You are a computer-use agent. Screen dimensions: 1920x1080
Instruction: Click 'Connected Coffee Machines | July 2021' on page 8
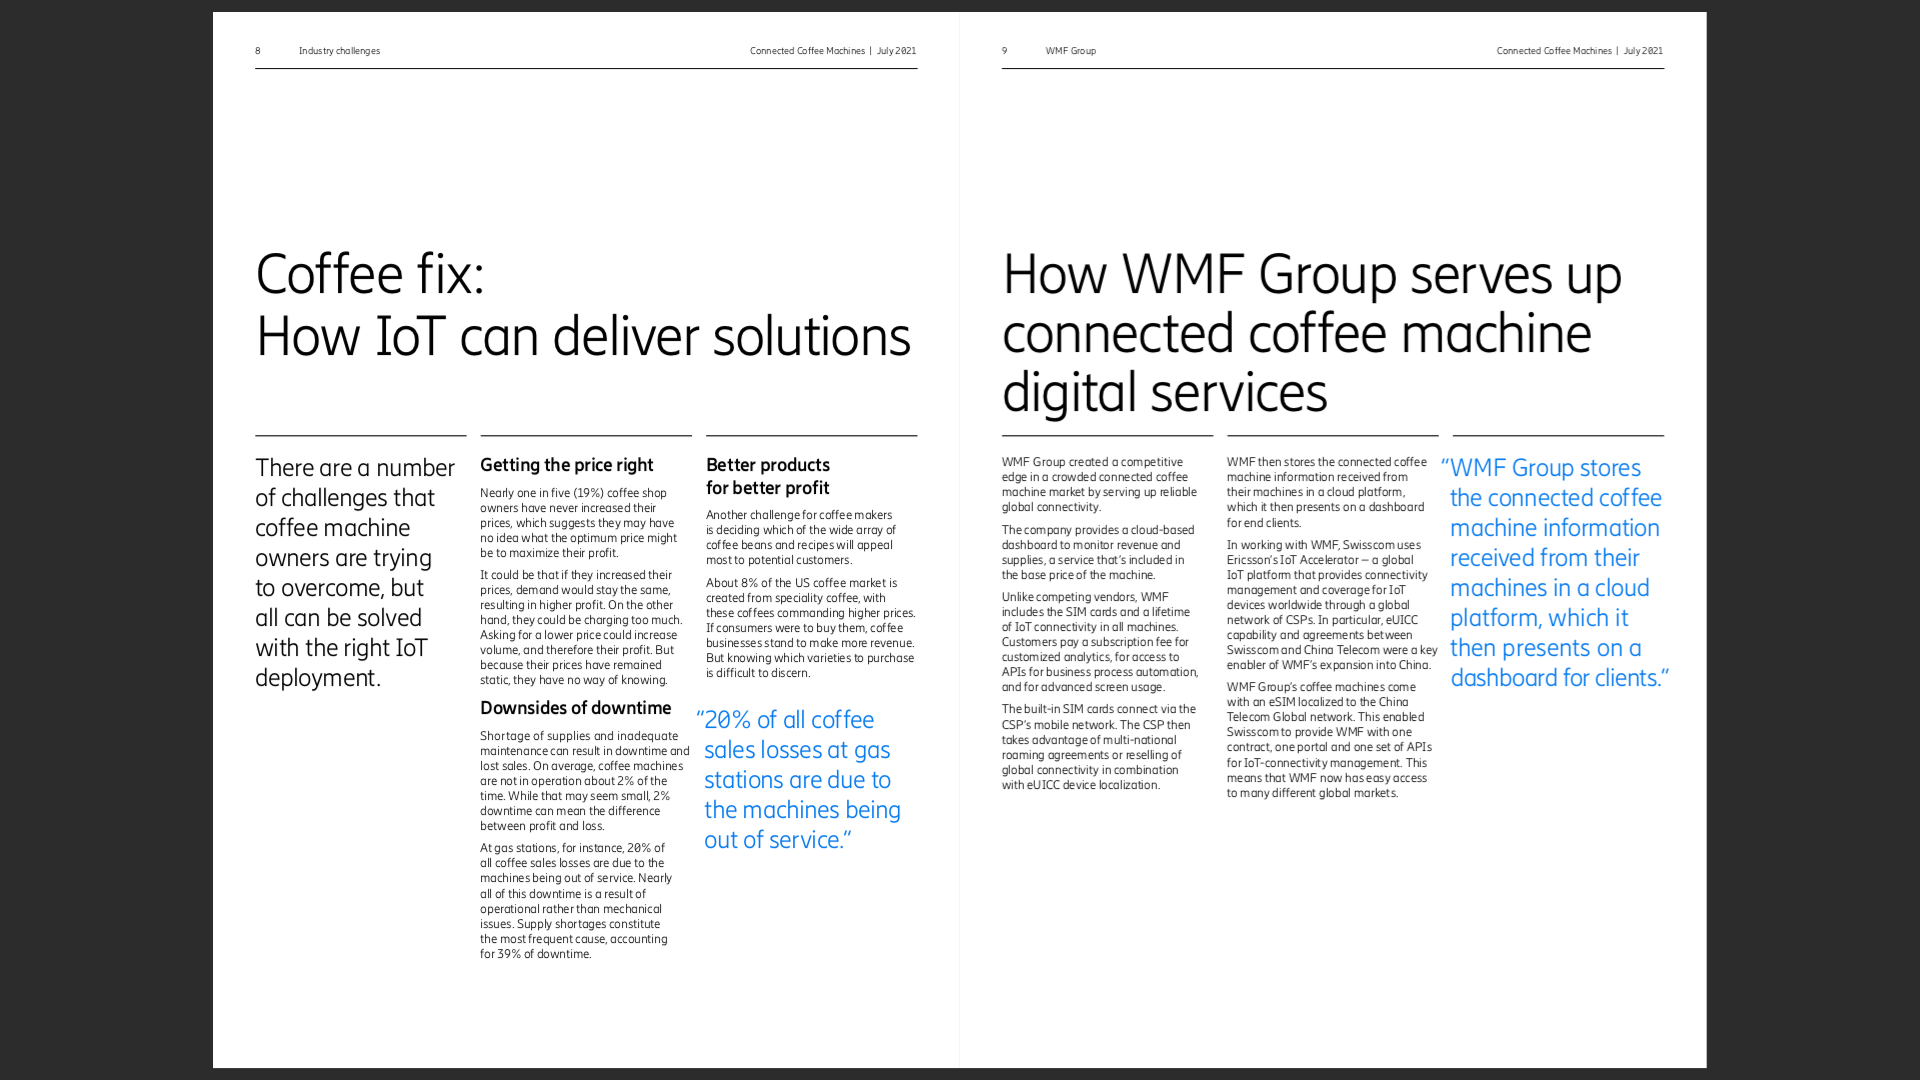click(x=833, y=51)
